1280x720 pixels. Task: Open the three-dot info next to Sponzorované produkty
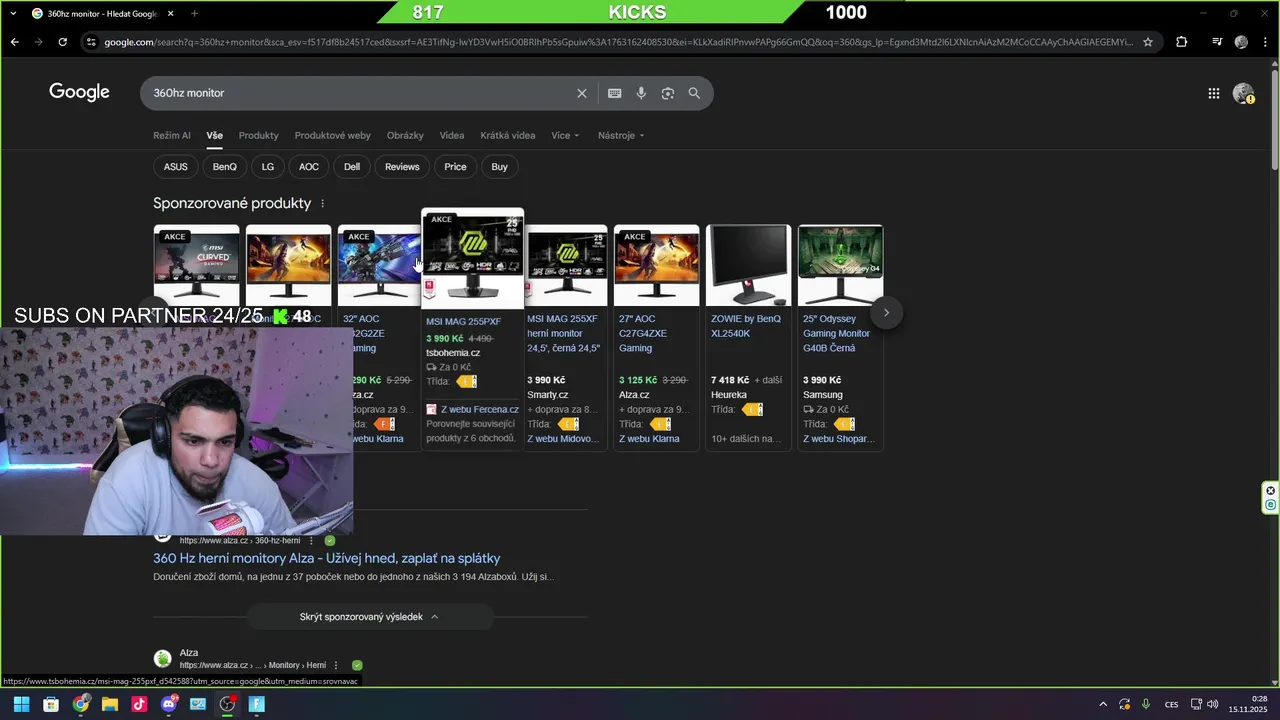(322, 203)
